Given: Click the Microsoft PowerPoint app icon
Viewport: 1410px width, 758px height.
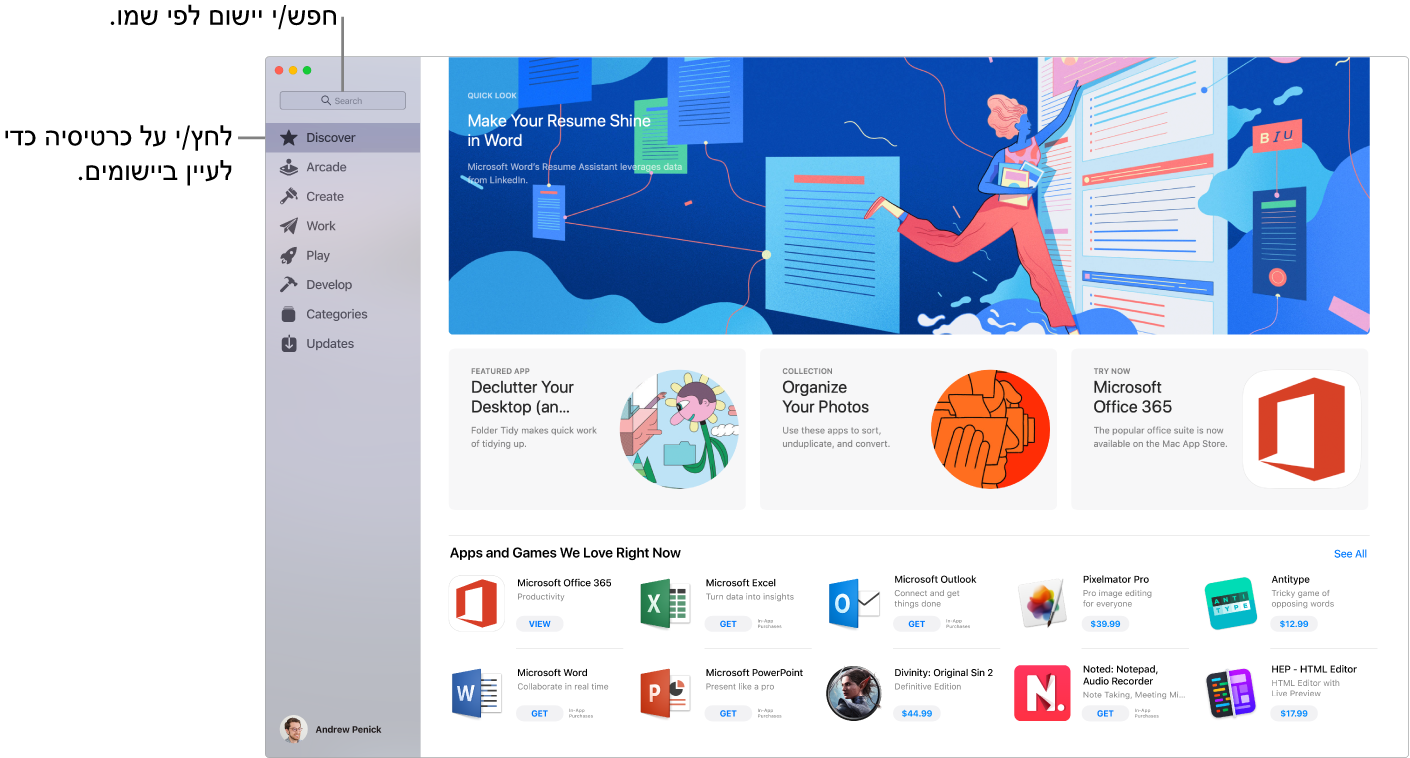Looking at the screenshot, I should click(665, 693).
